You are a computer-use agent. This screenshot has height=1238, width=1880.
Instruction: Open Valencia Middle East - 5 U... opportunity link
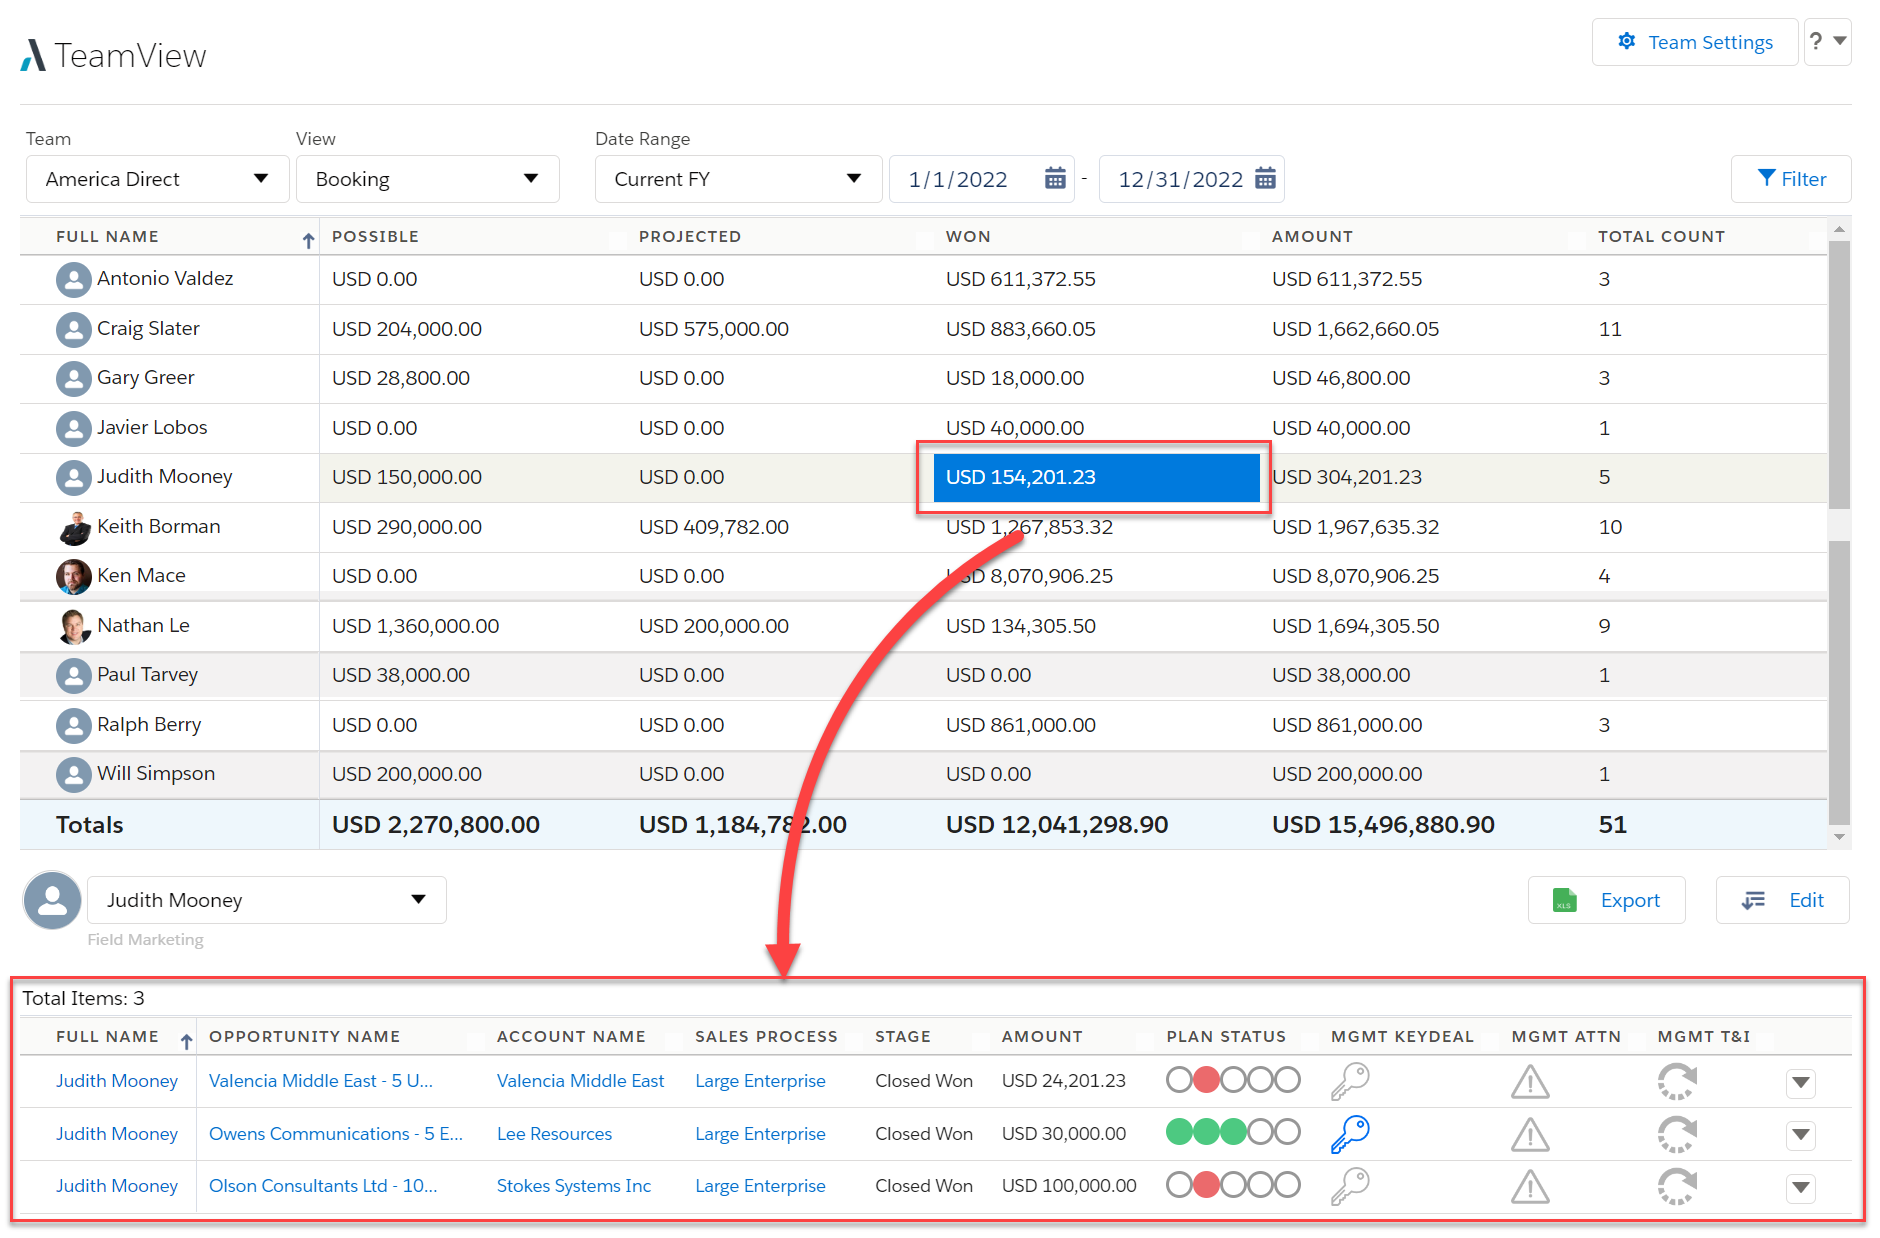tap(321, 1081)
